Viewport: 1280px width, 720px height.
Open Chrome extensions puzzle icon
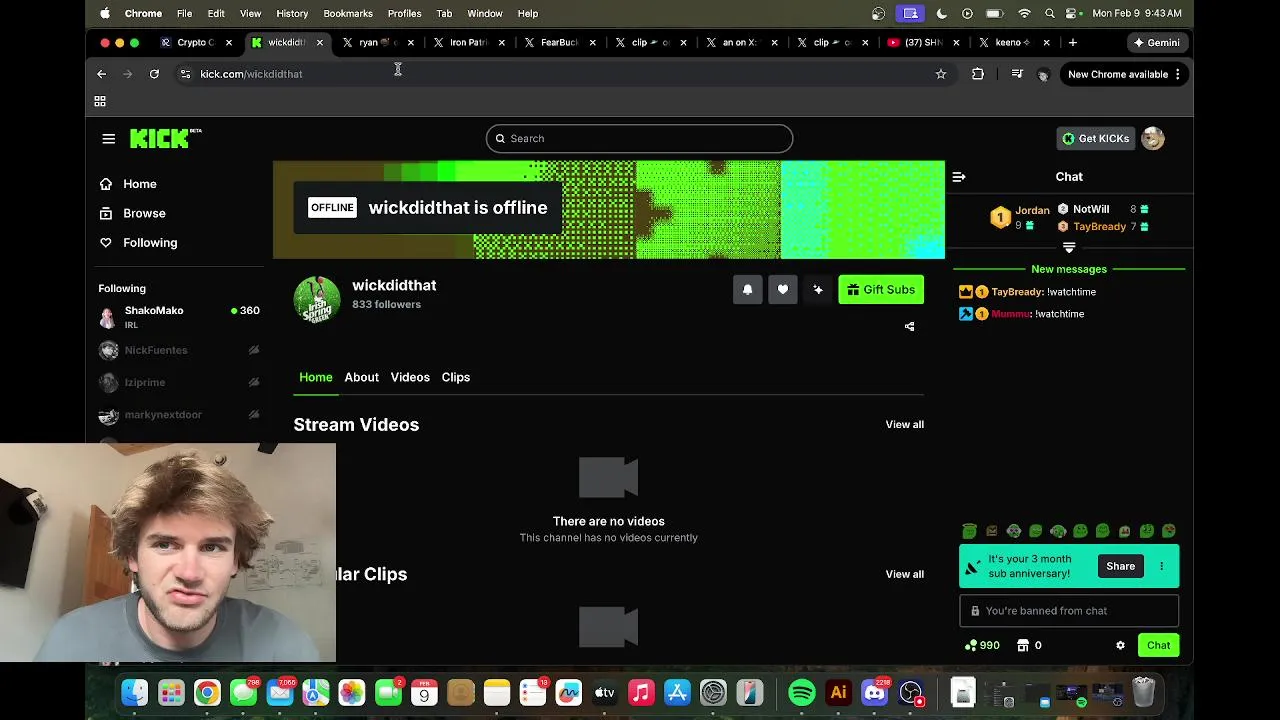pos(978,74)
